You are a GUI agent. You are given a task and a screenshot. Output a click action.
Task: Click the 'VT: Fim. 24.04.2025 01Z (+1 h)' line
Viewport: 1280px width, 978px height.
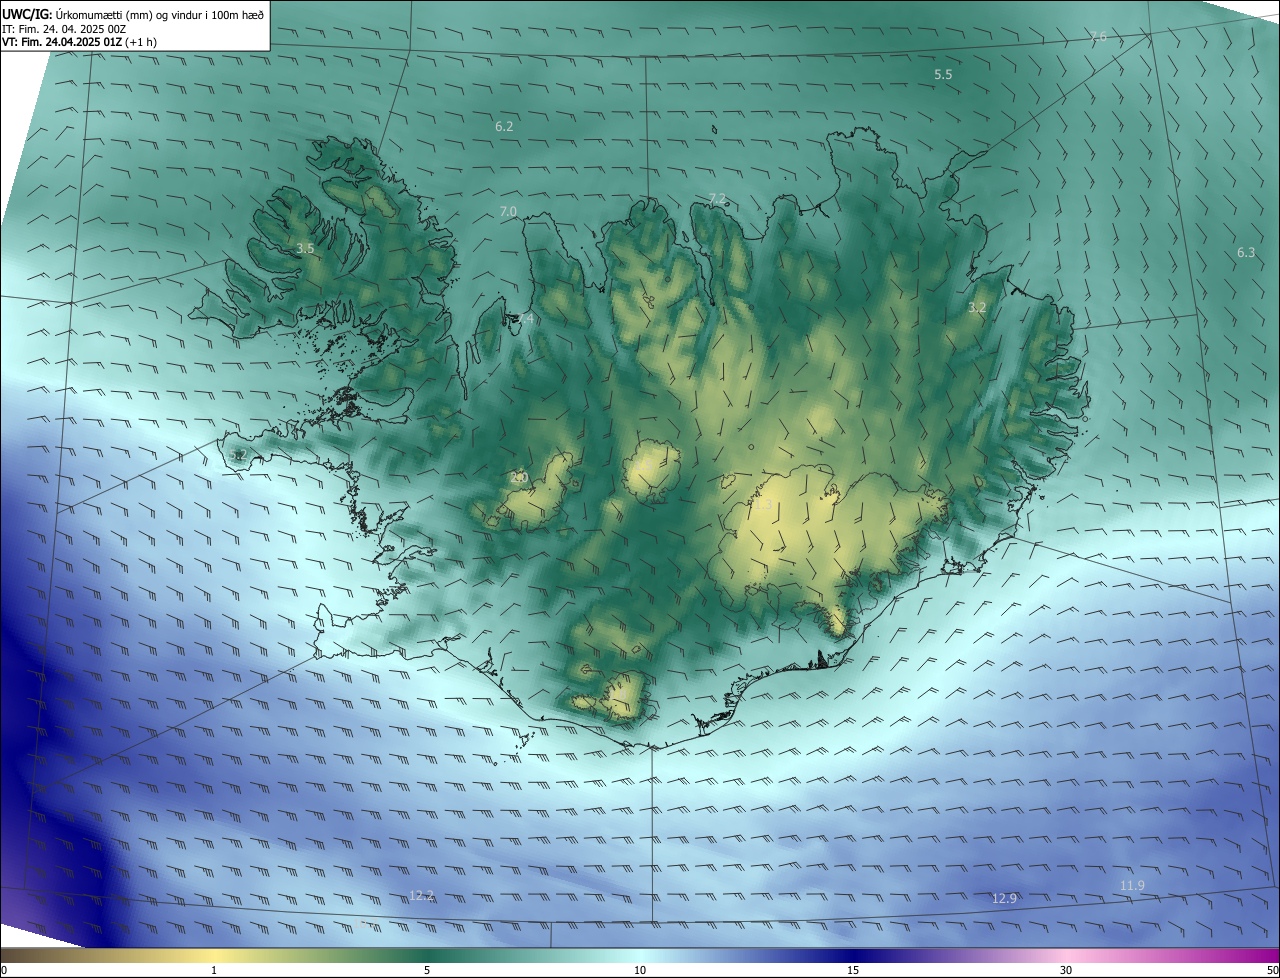79,42
